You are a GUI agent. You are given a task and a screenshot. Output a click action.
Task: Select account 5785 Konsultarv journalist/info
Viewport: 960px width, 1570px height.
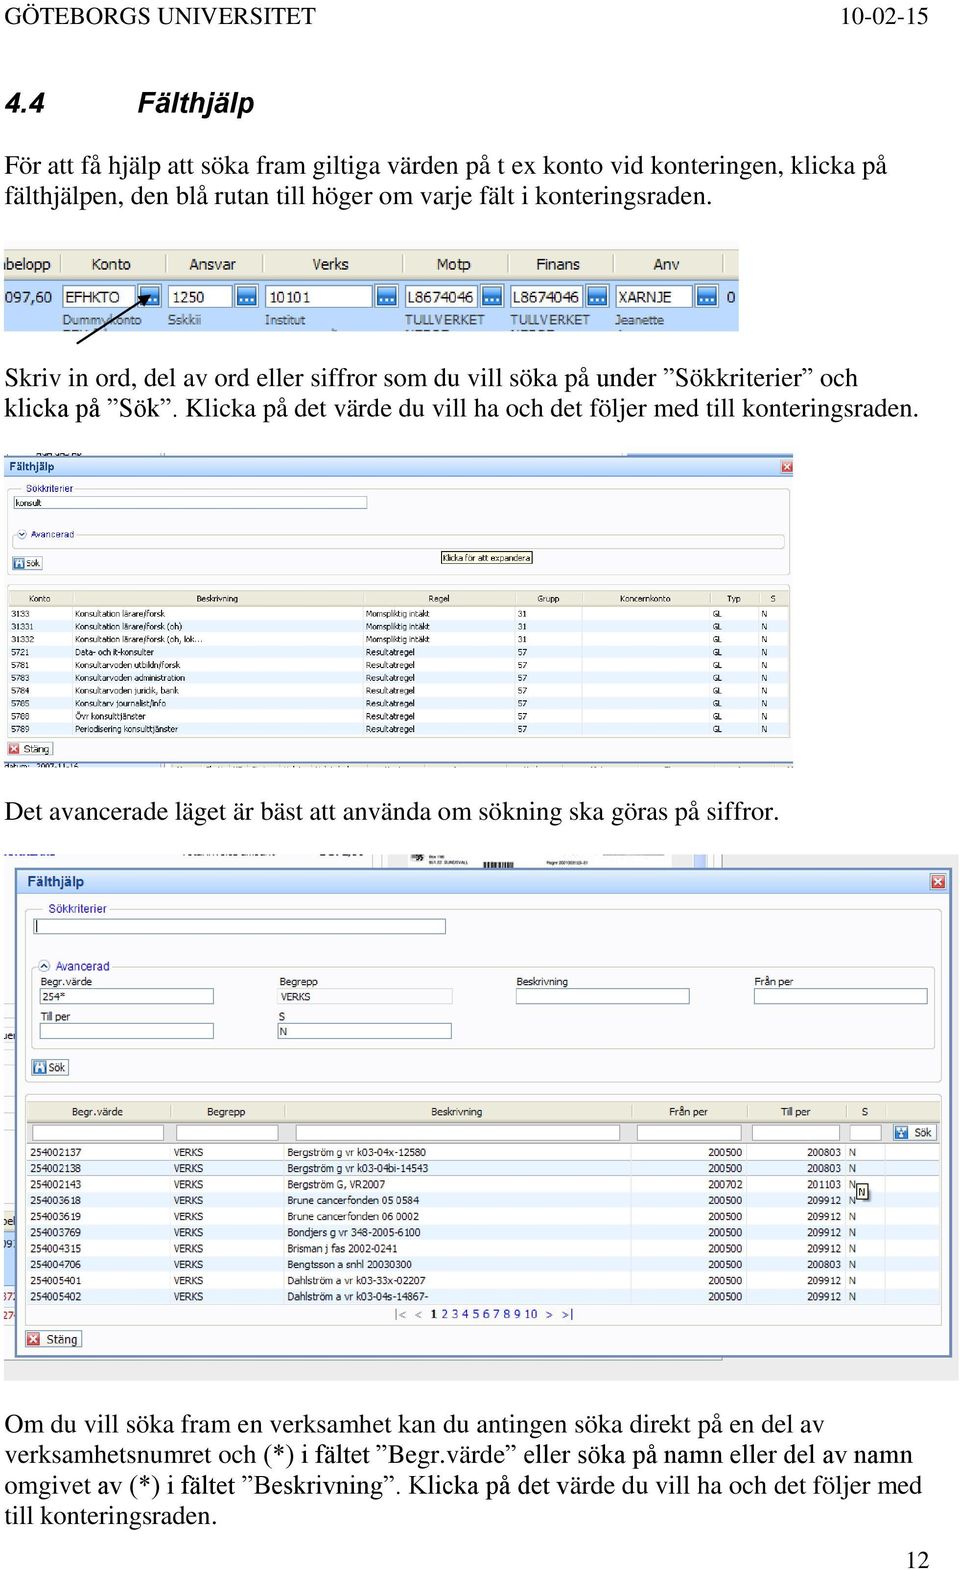tap(398, 703)
